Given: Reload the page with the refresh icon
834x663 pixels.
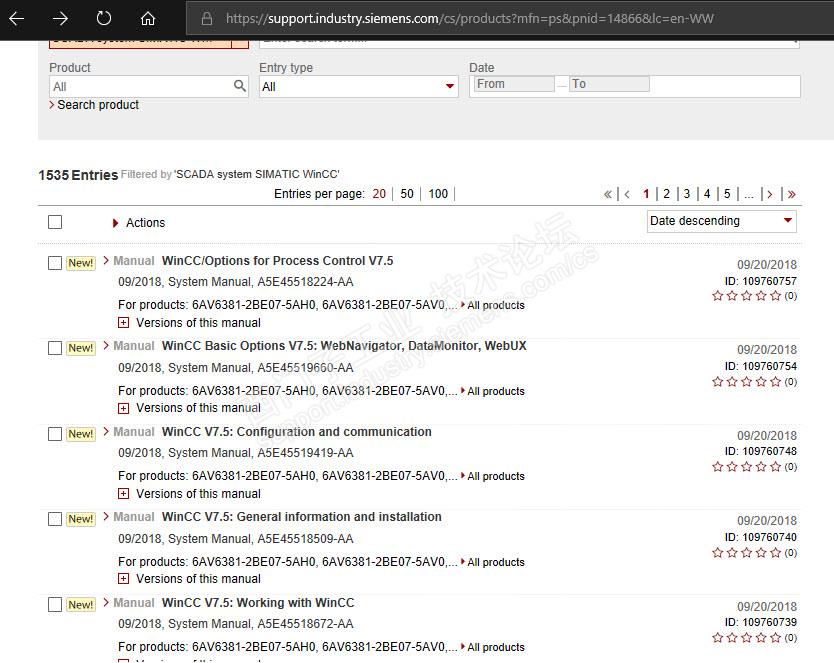Looking at the screenshot, I should [x=104, y=19].
